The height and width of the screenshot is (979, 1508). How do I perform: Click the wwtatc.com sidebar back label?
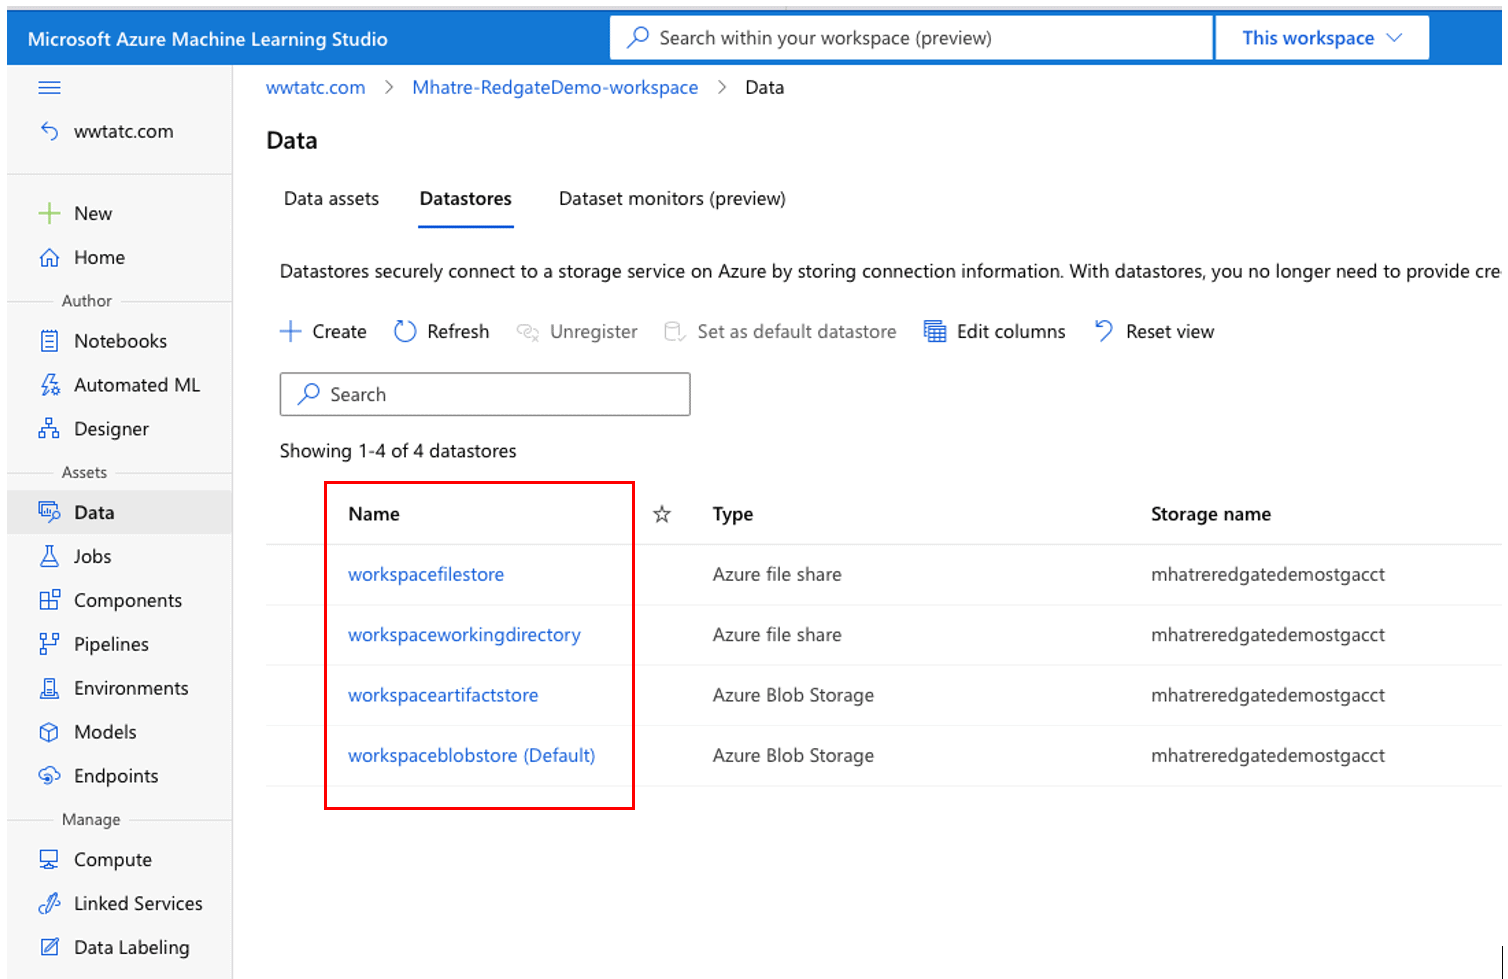[123, 131]
